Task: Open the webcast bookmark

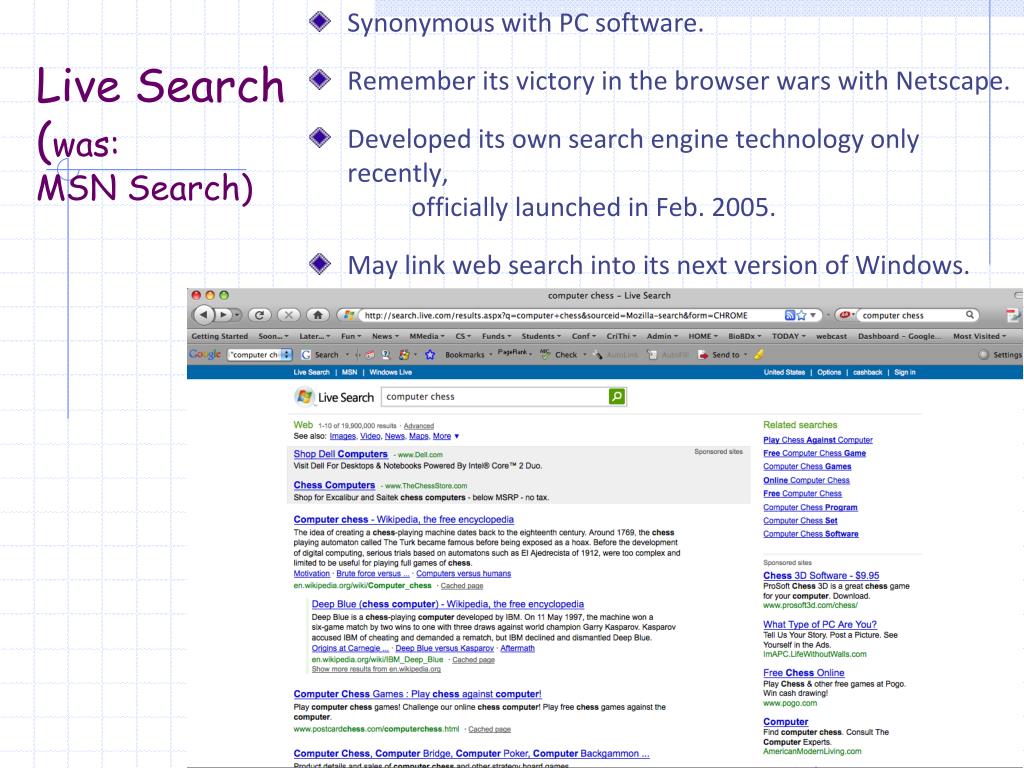Action: coord(831,336)
